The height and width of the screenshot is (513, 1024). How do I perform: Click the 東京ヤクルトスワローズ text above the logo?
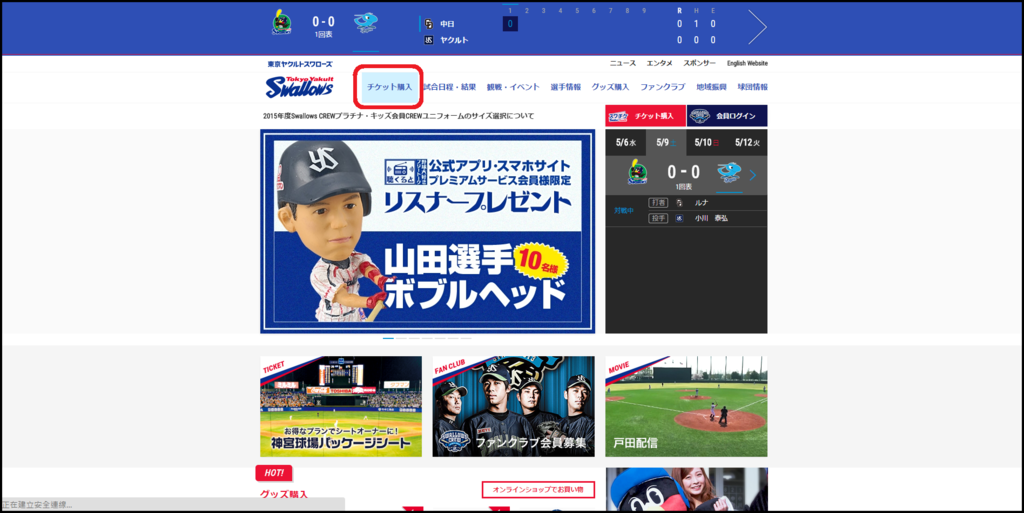[300, 64]
